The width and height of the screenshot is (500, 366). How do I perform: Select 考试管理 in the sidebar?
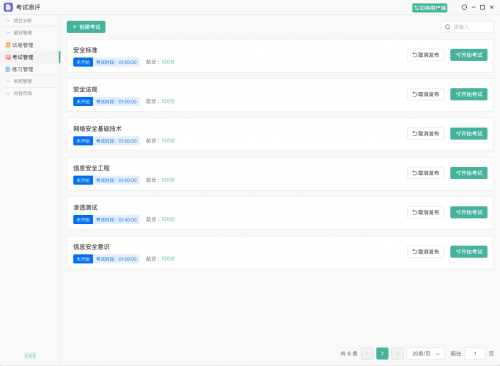click(x=30, y=57)
